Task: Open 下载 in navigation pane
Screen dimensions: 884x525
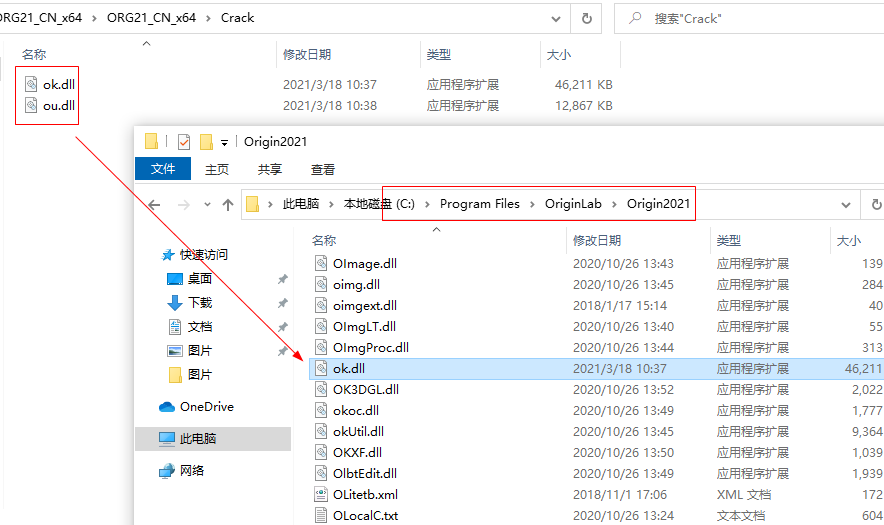Action: tap(200, 303)
